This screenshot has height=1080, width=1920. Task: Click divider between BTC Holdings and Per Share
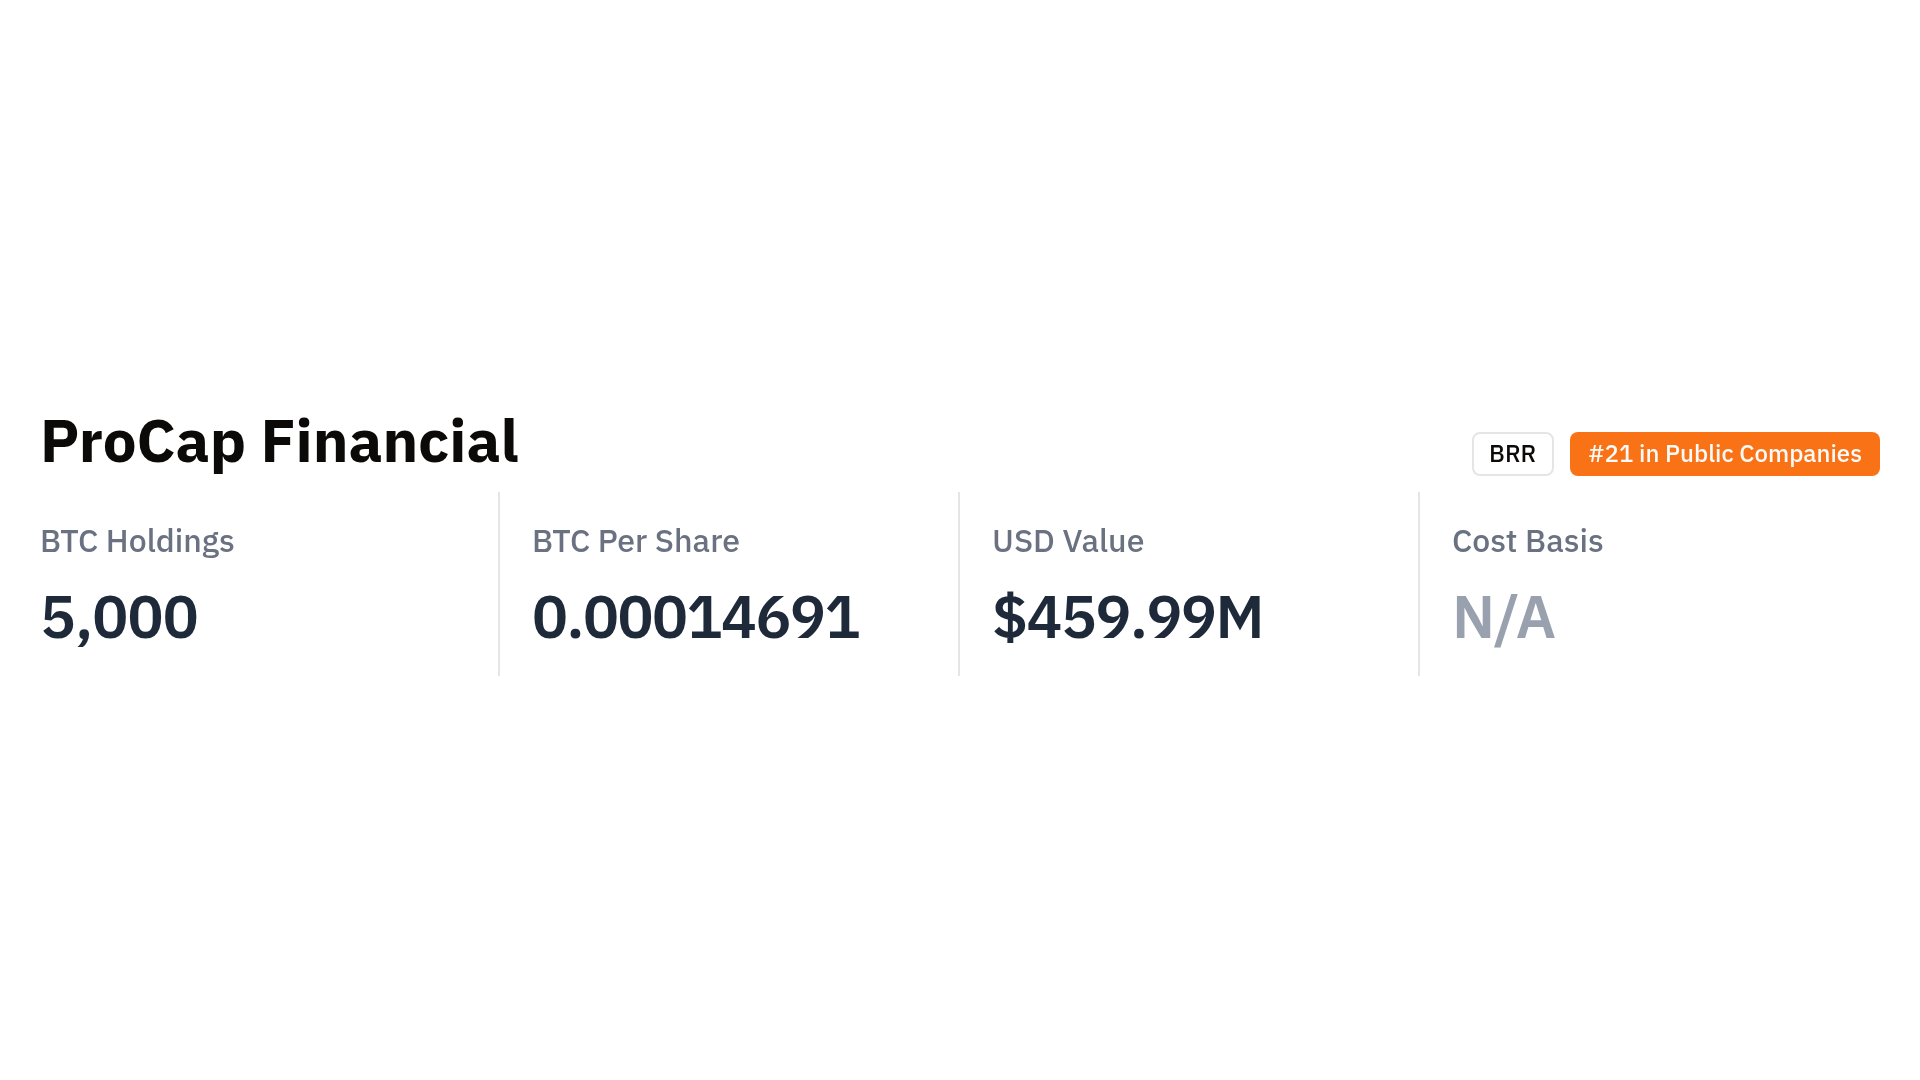click(x=499, y=584)
